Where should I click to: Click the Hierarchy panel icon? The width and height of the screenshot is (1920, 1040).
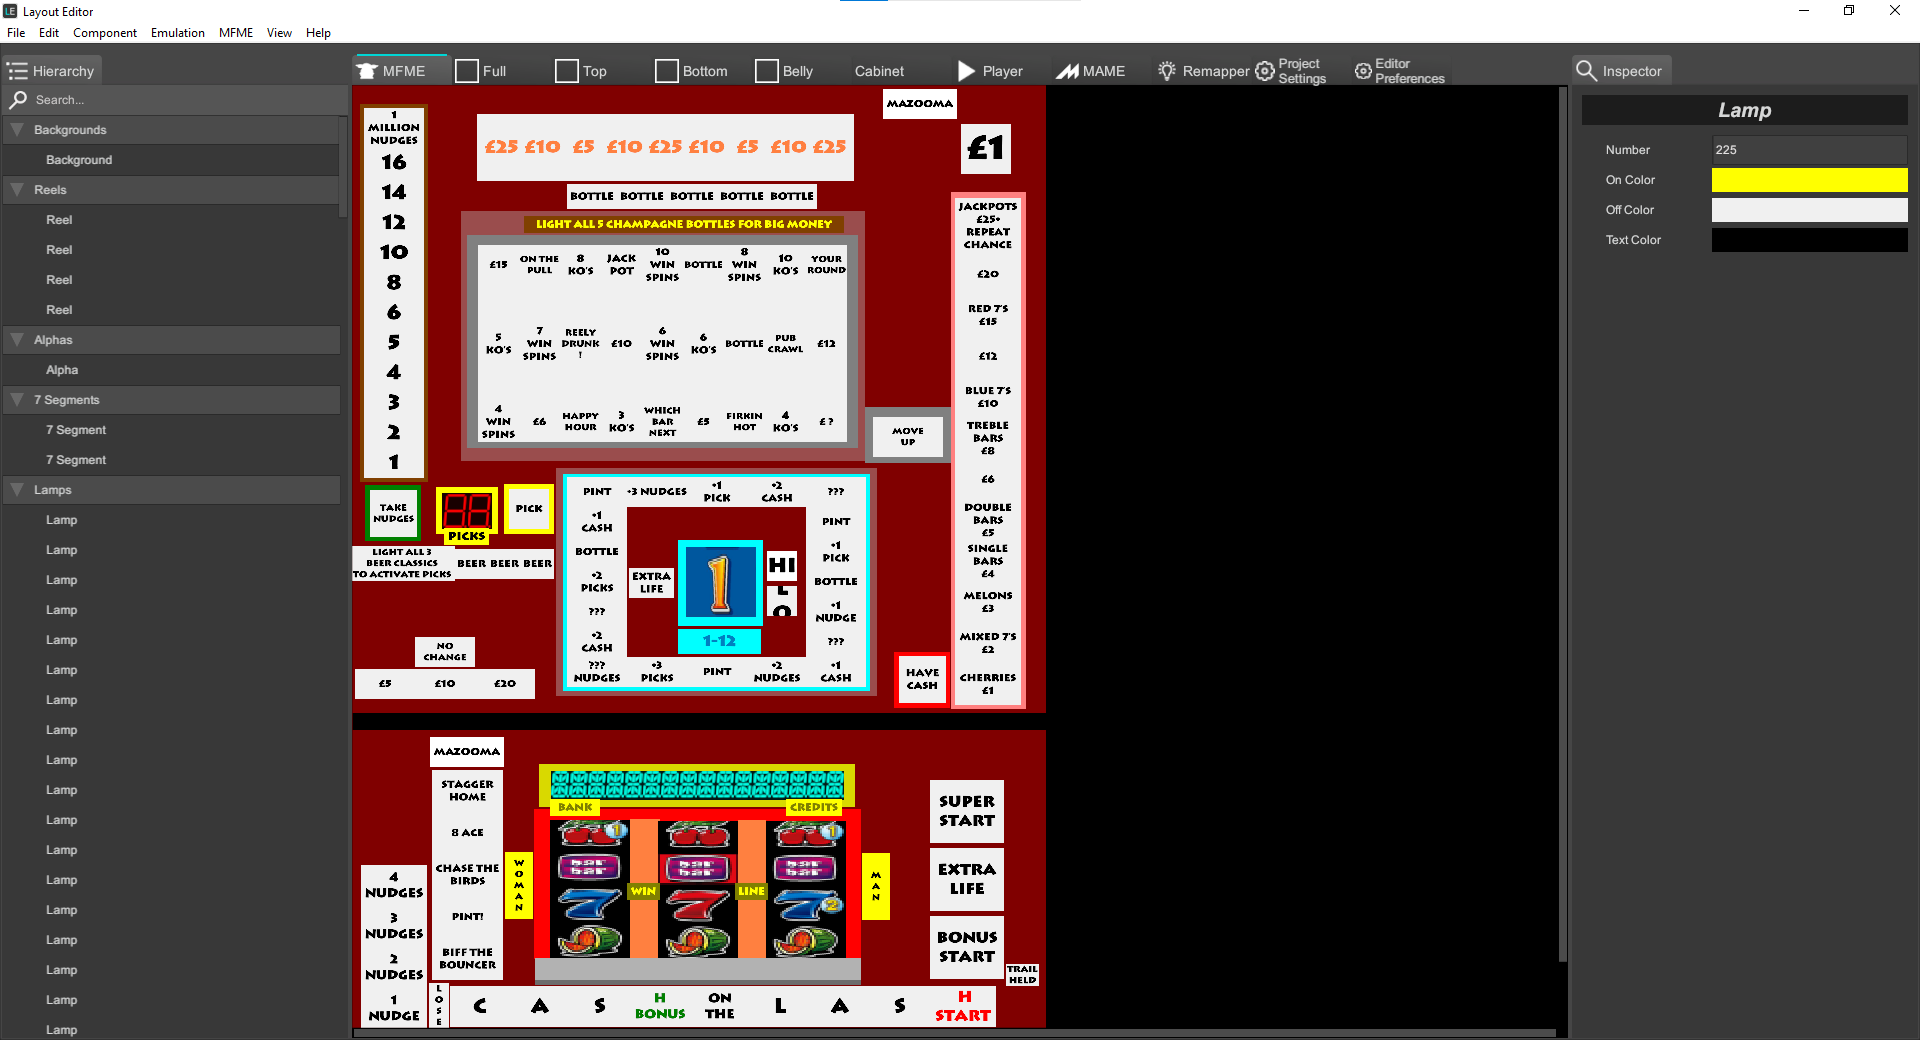(17, 71)
